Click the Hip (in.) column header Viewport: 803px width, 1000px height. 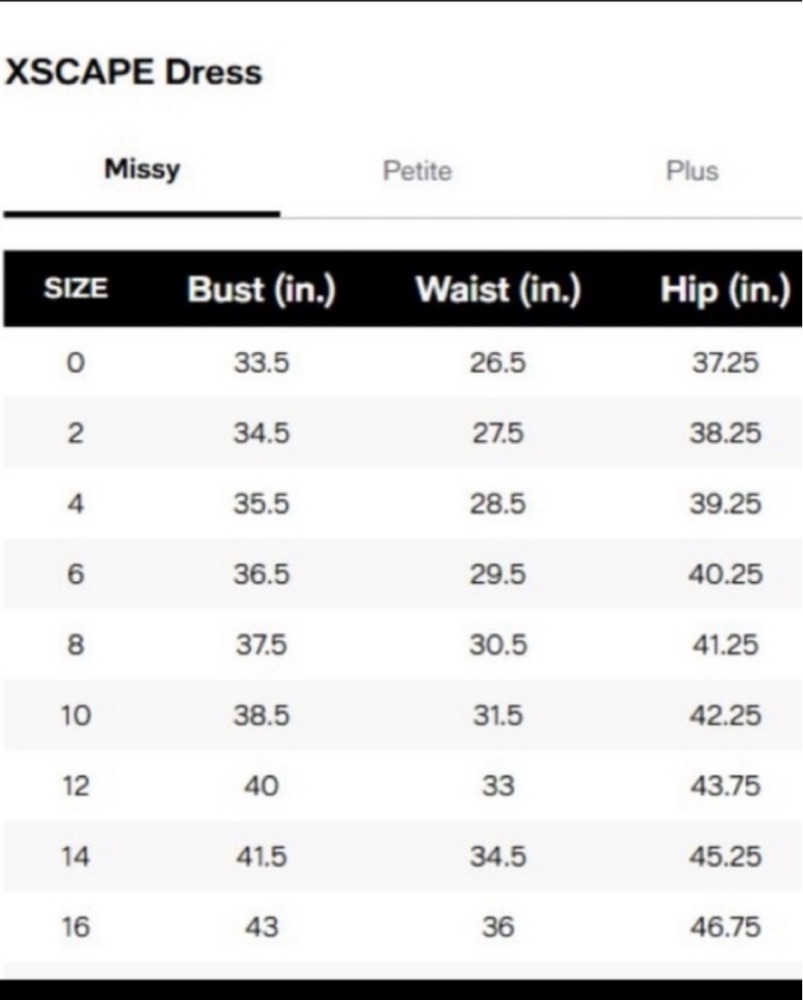tap(725, 290)
